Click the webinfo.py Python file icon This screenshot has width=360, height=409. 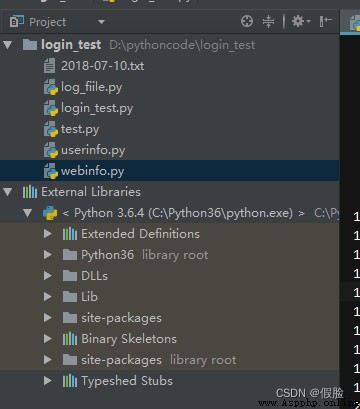point(51,171)
